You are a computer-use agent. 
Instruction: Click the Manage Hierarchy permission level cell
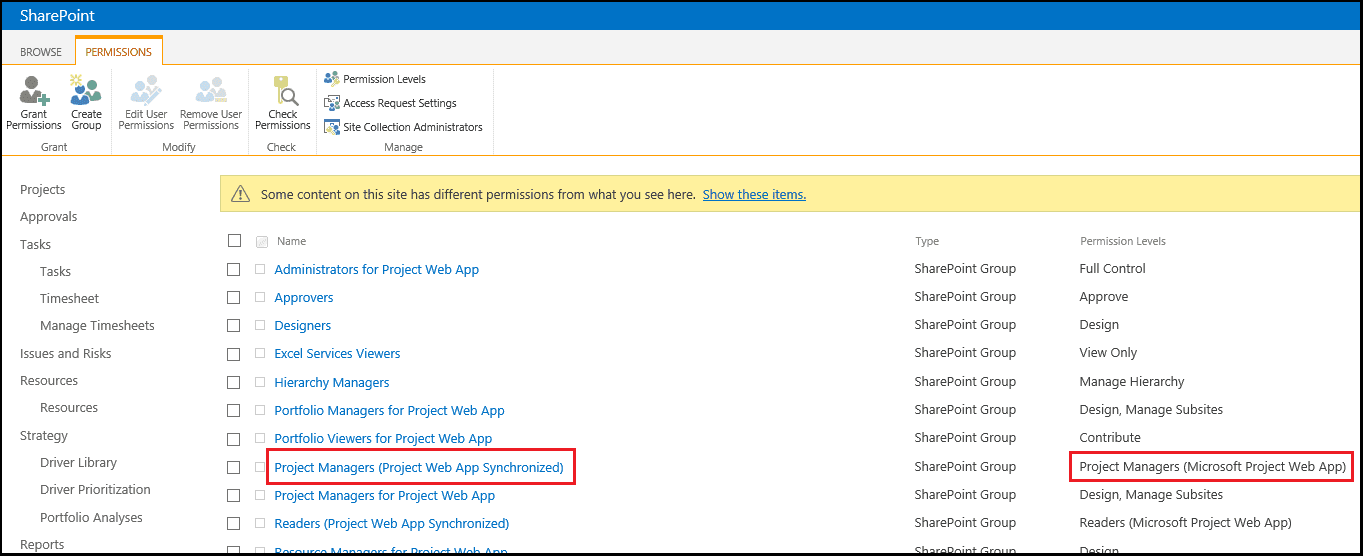[x=1132, y=381]
